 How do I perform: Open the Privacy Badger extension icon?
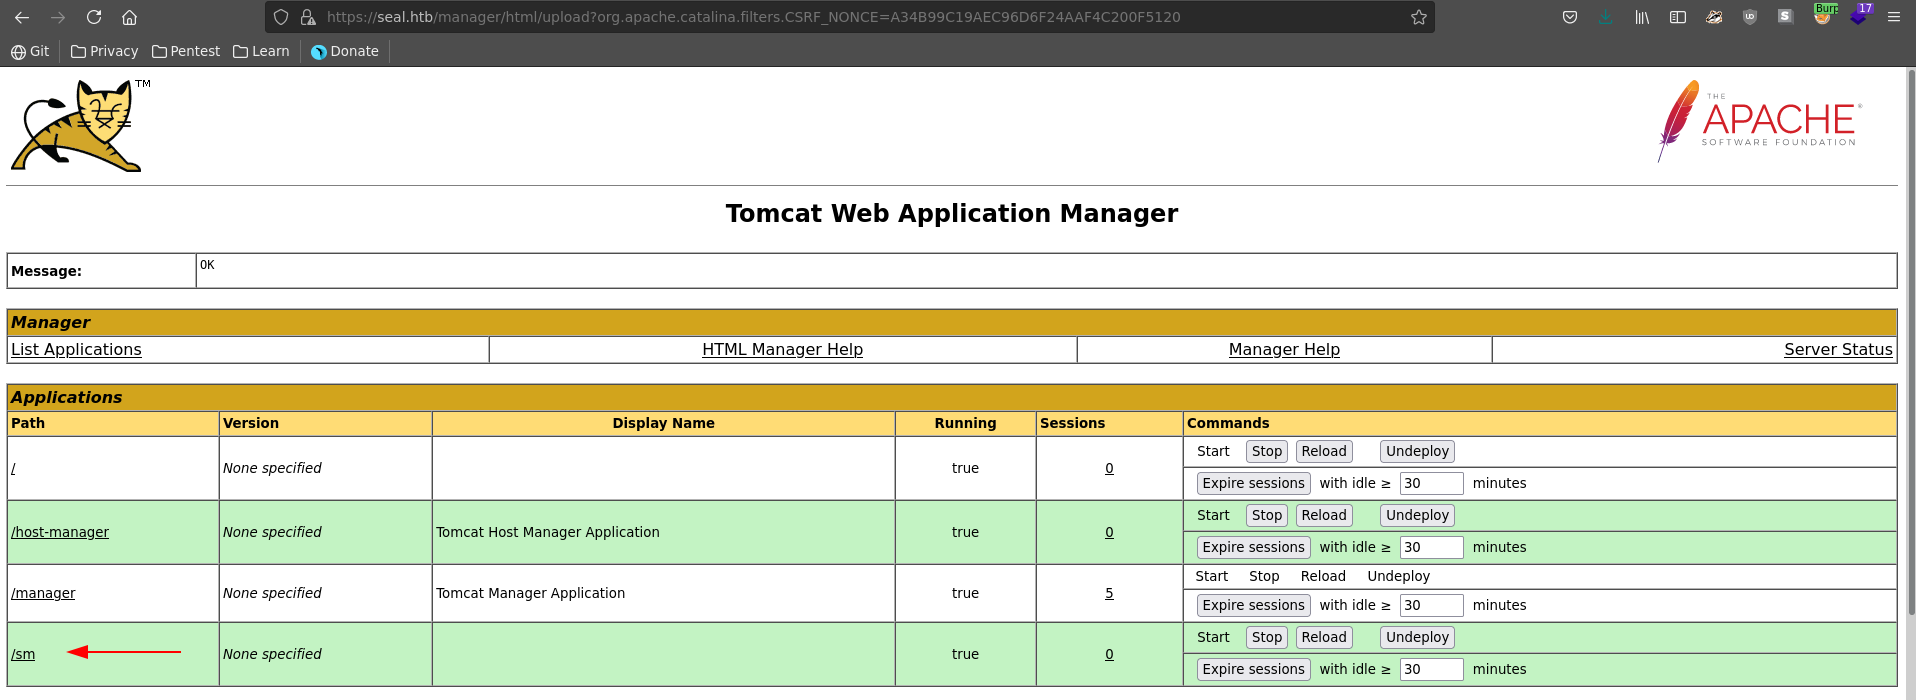point(1714,17)
